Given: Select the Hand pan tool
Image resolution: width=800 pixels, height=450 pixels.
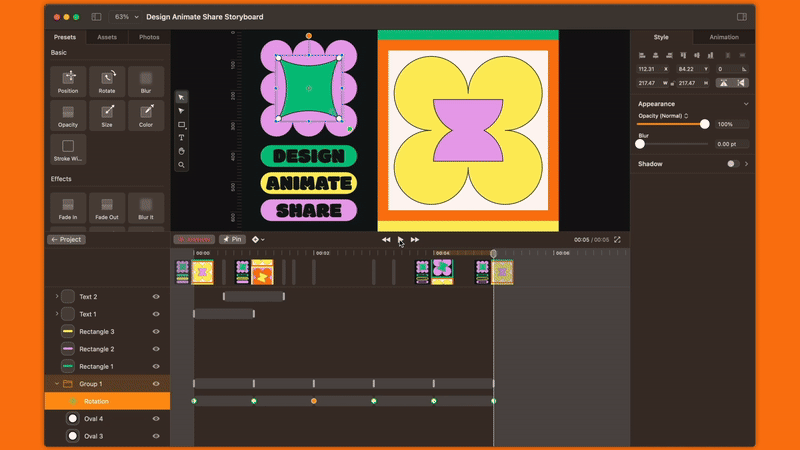Looking at the screenshot, I should coord(181,152).
